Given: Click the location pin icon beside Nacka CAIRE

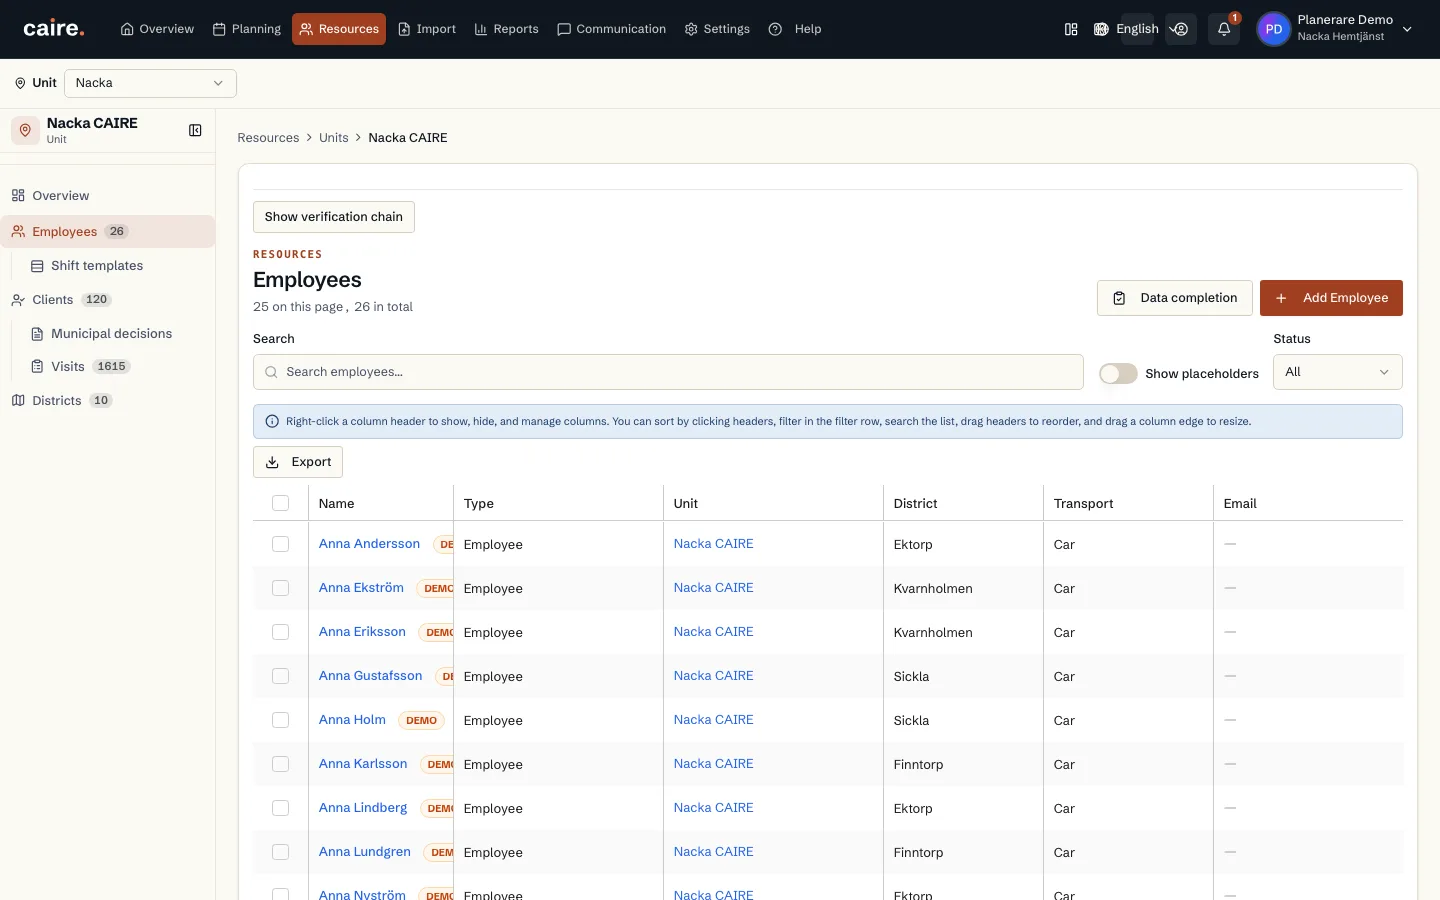Looking at the screenshot, I should tap(25, 130).
